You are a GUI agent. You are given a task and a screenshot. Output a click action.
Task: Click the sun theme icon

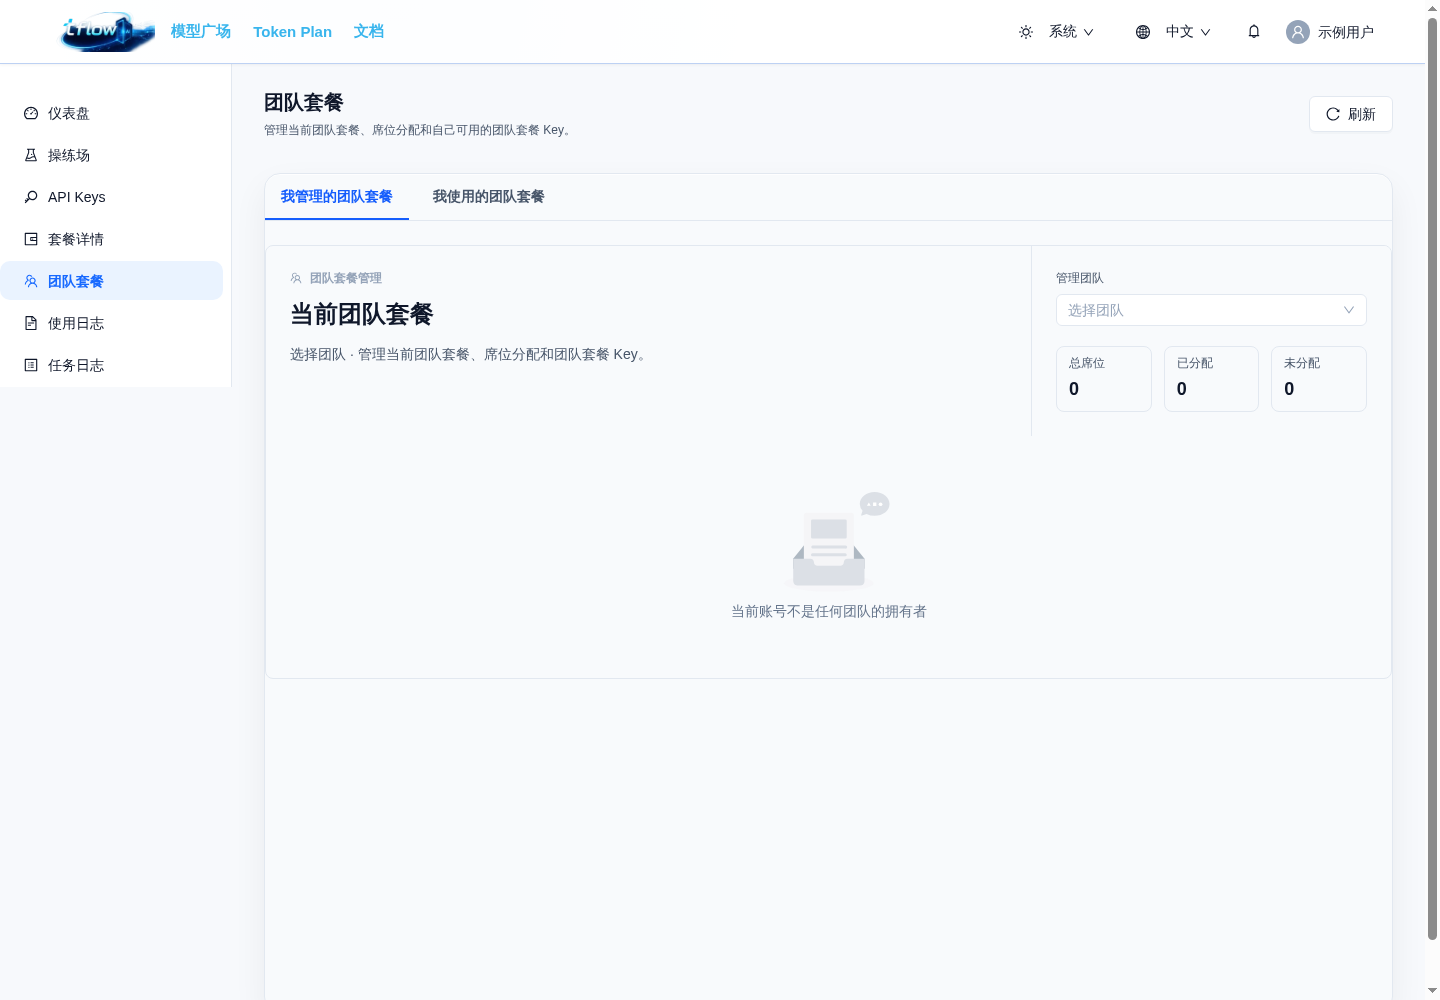pos(1026,32)
